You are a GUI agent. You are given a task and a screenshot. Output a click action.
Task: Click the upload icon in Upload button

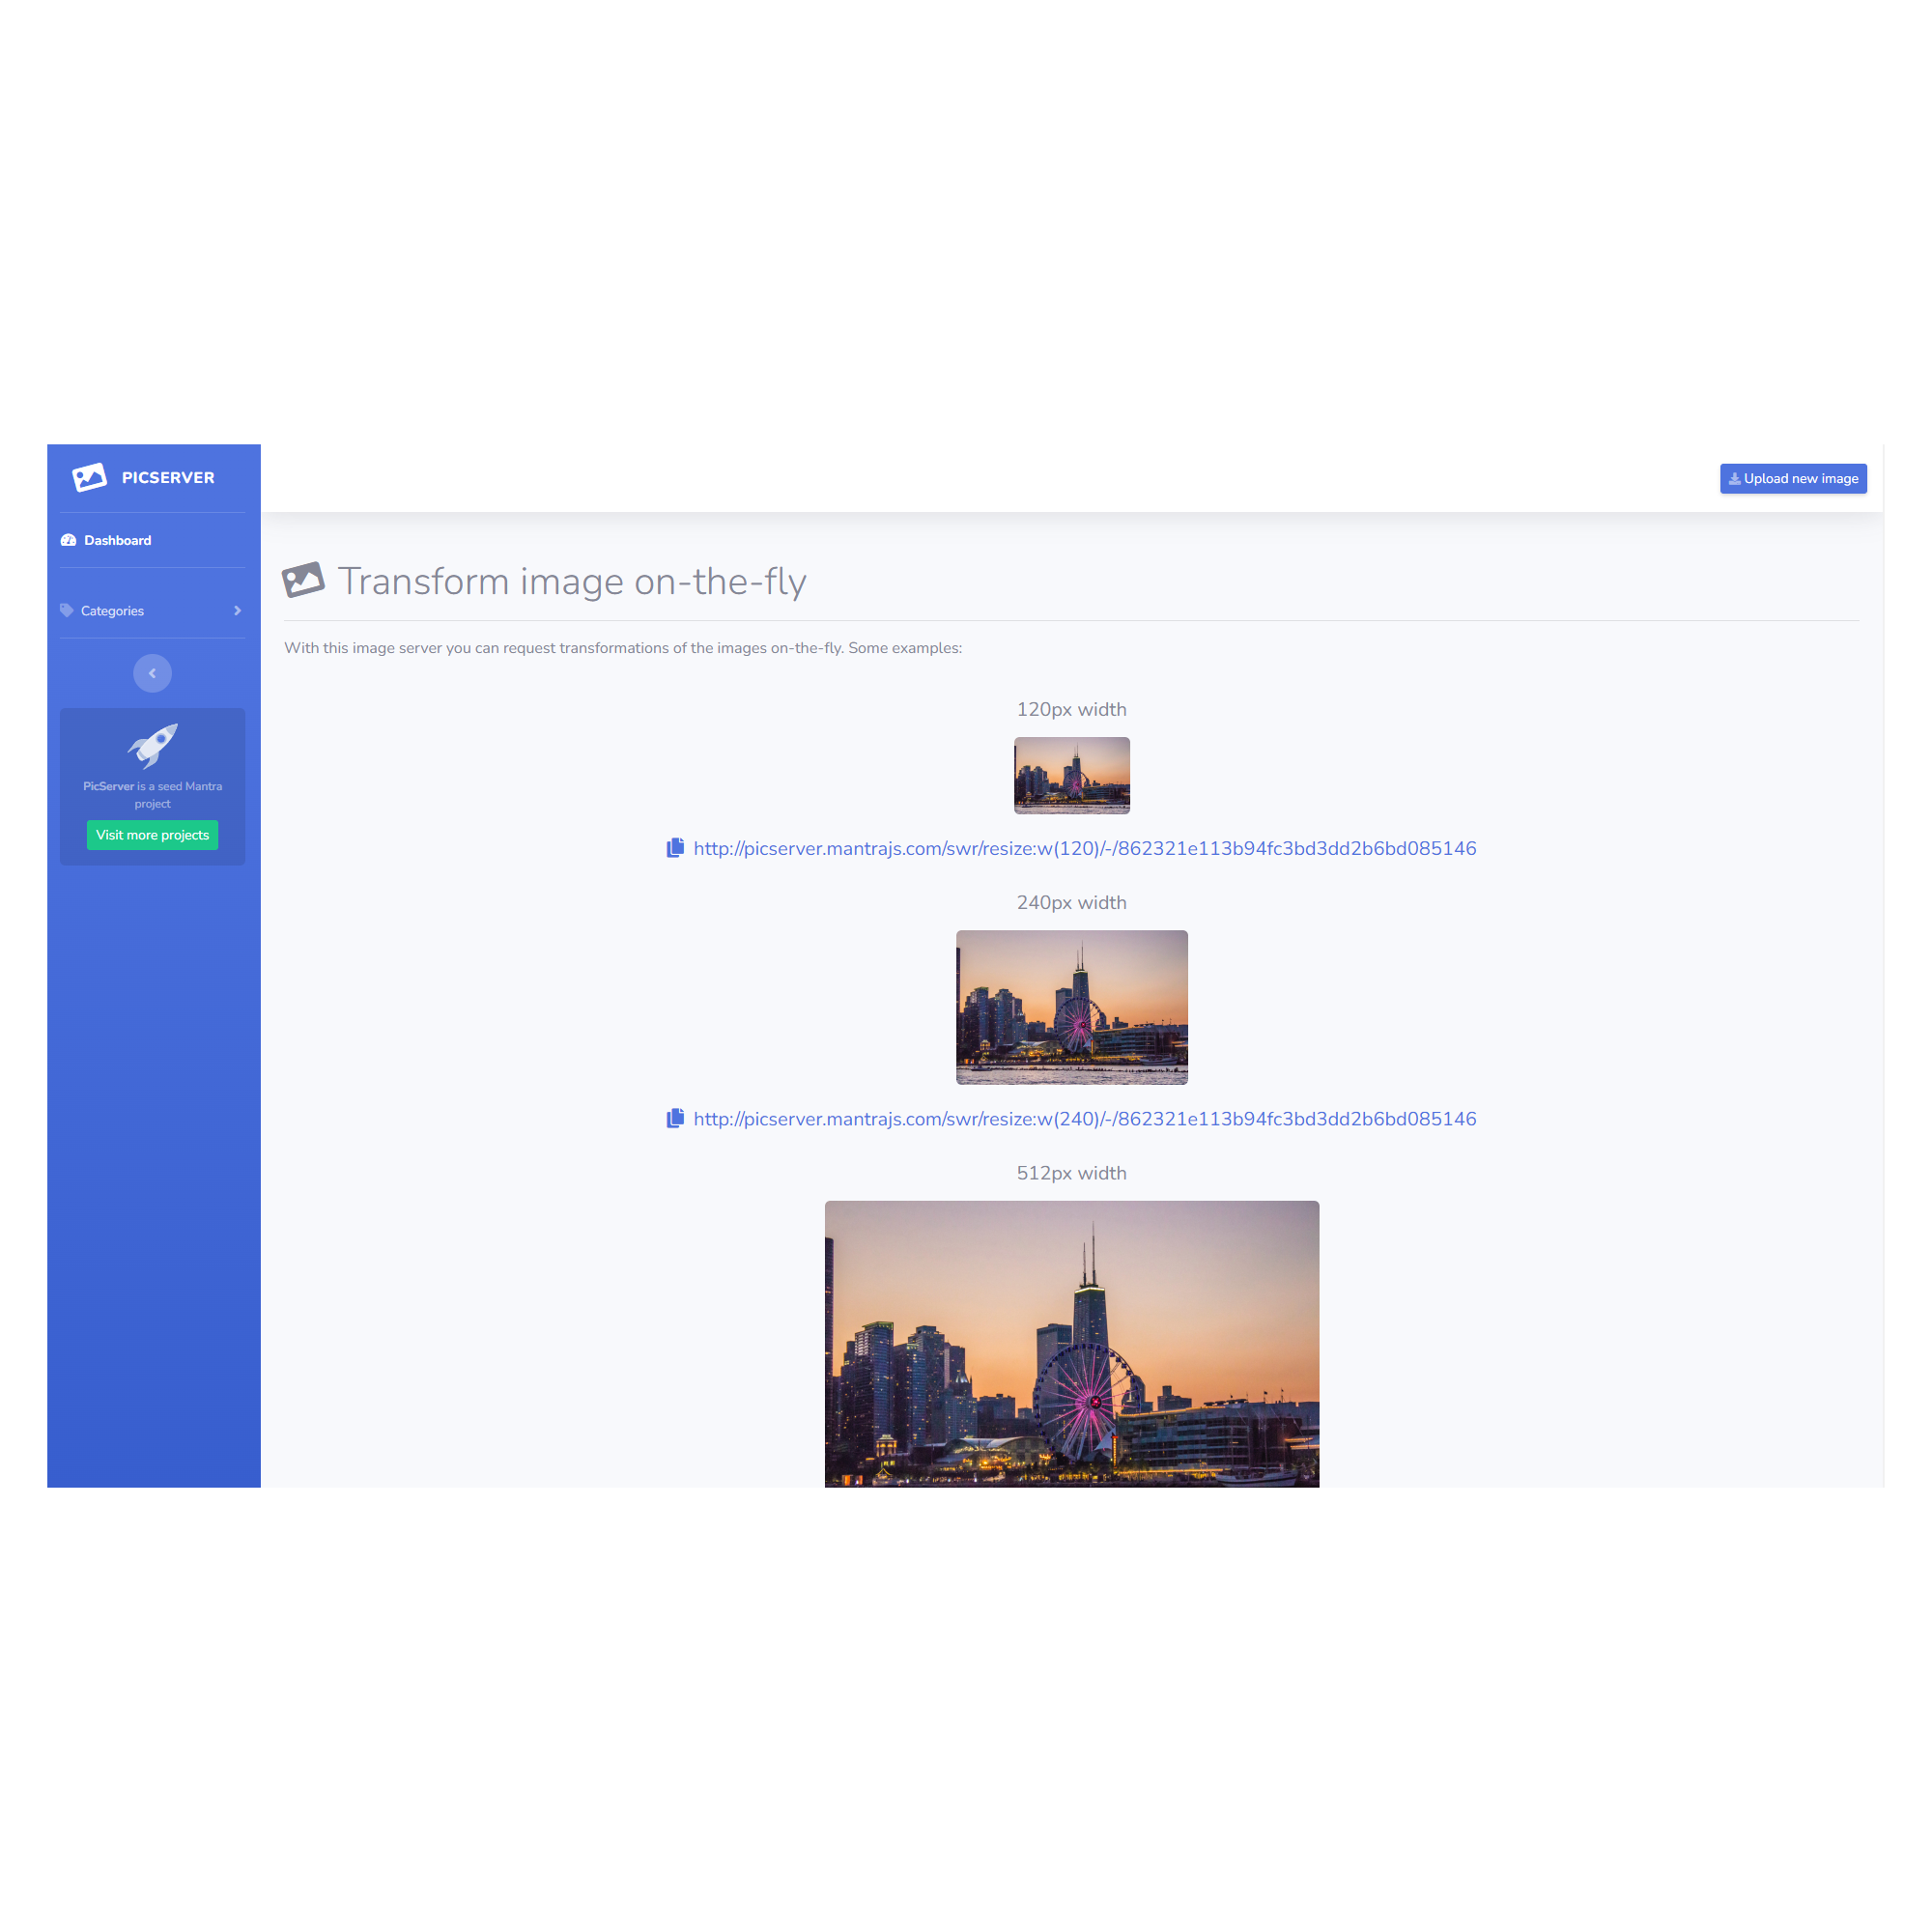pyautogui.click(x=1735, y=478)
